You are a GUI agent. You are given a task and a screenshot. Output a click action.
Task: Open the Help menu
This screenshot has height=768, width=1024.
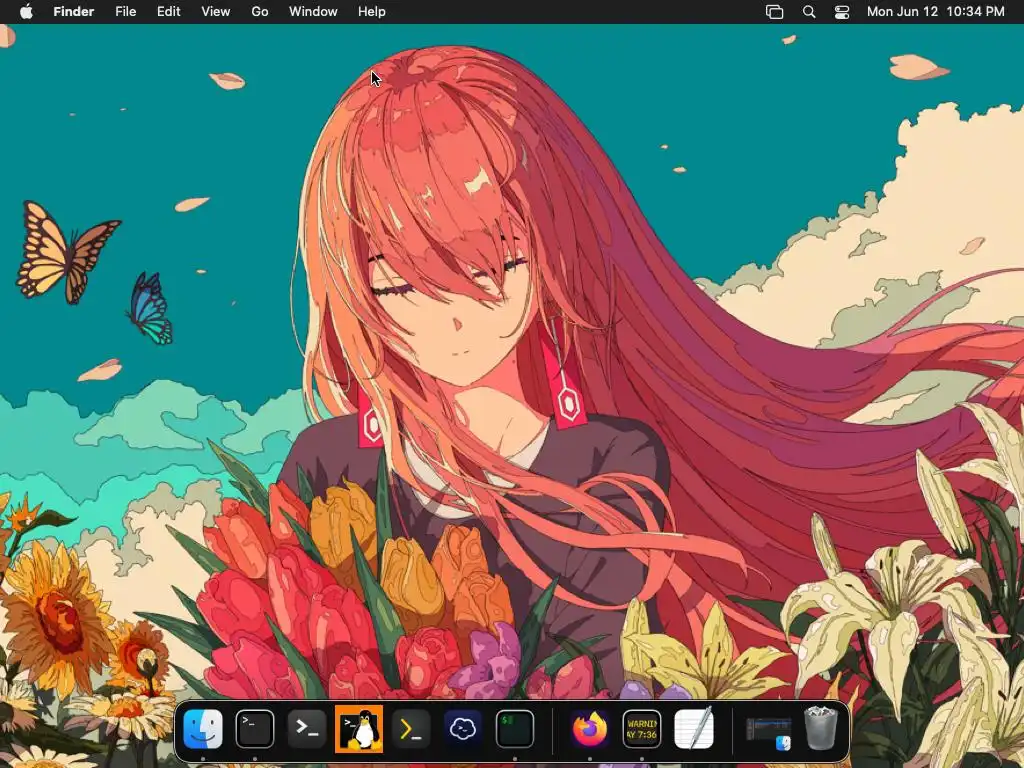click(x=372, y=12)
